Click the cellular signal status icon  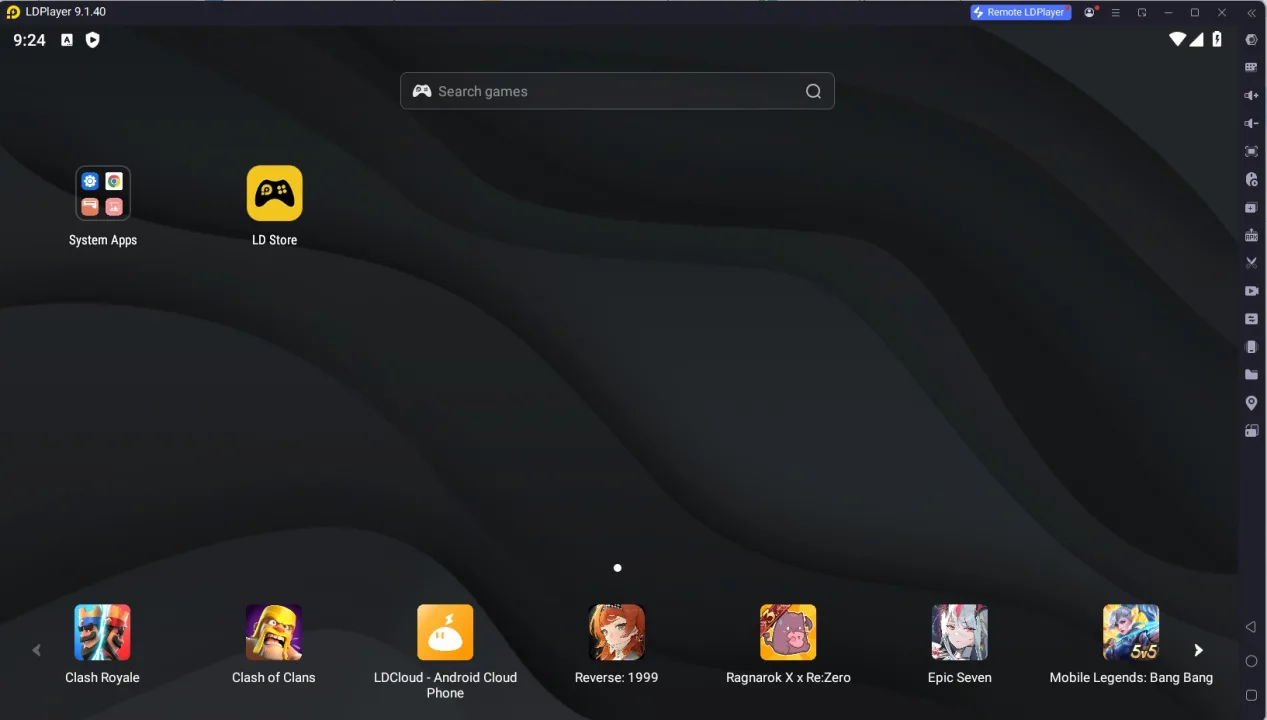pyautogui.click(x=1197, y=40)
